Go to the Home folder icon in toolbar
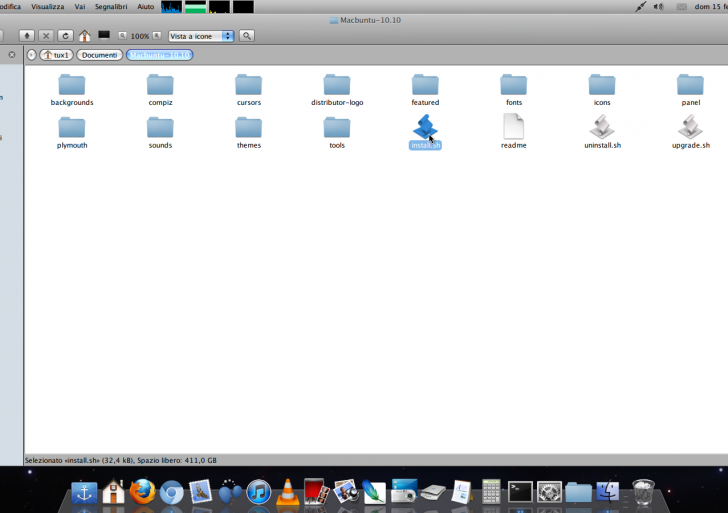This screenshot has height=513, width=728. (x=84, y=36)
